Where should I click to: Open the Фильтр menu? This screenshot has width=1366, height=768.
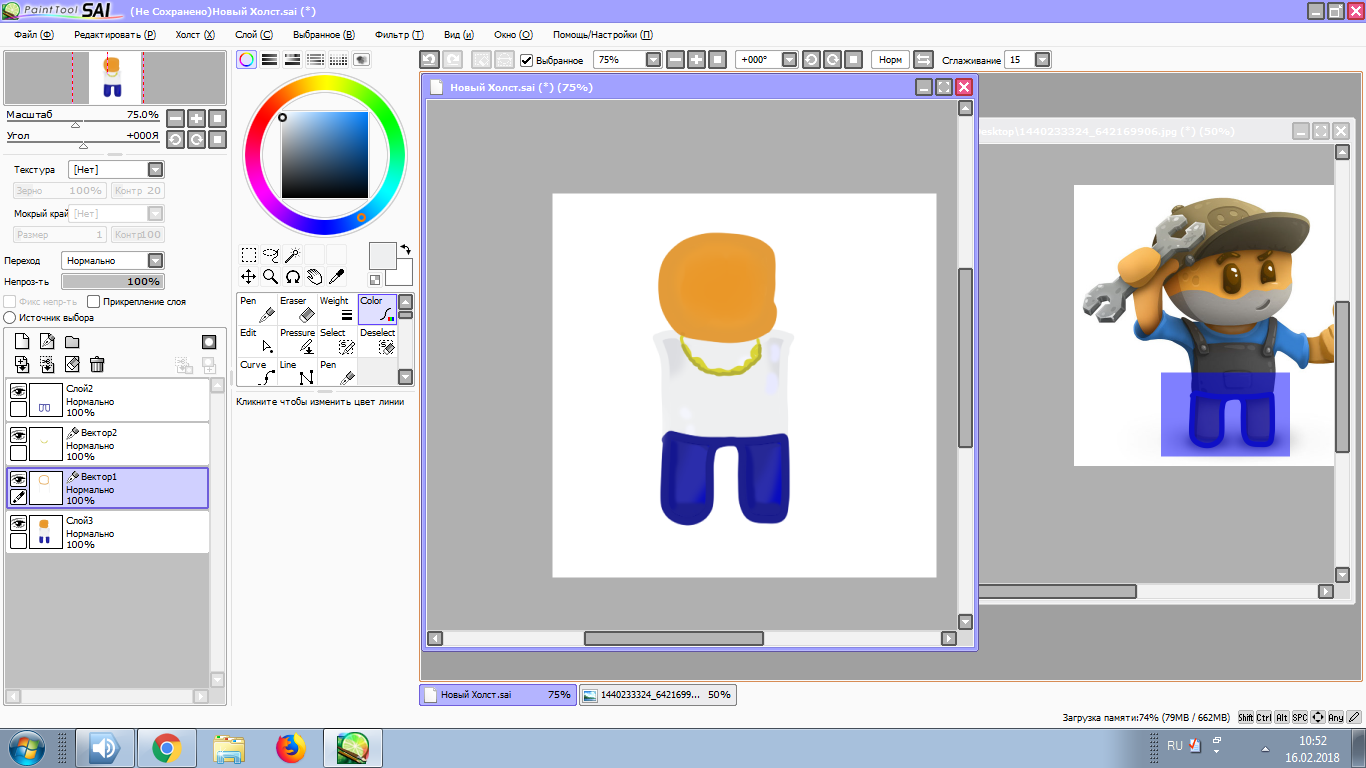click(399, 34)
